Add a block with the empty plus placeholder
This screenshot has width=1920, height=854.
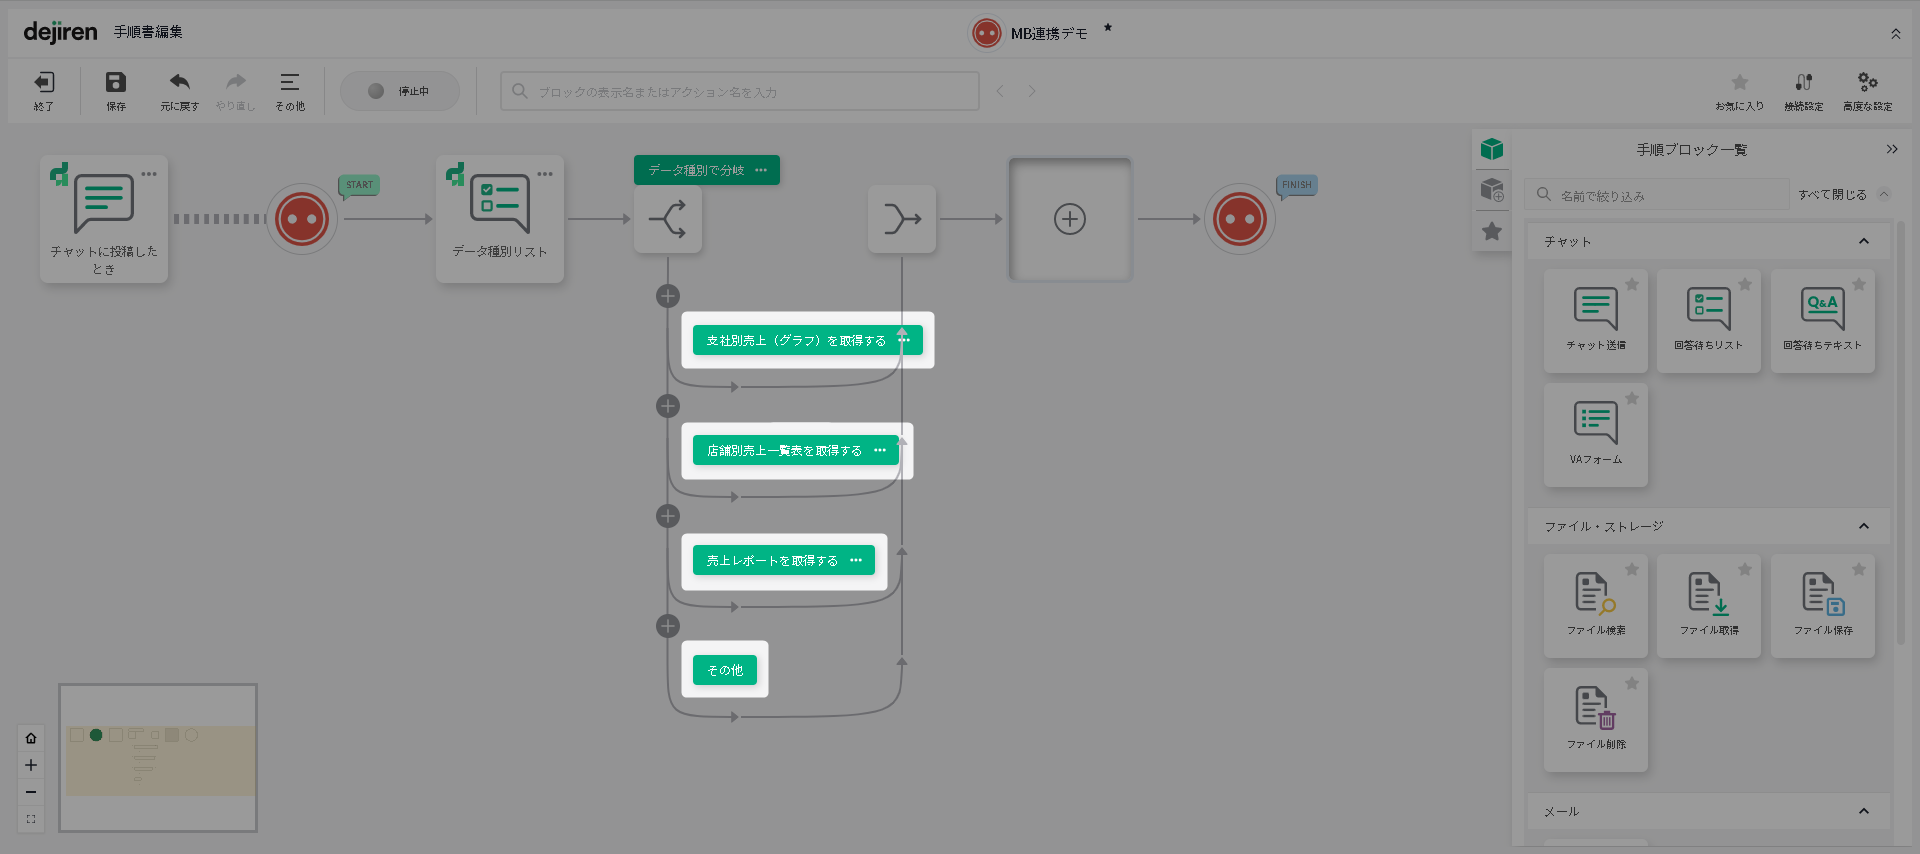[x=1070, y=219]
